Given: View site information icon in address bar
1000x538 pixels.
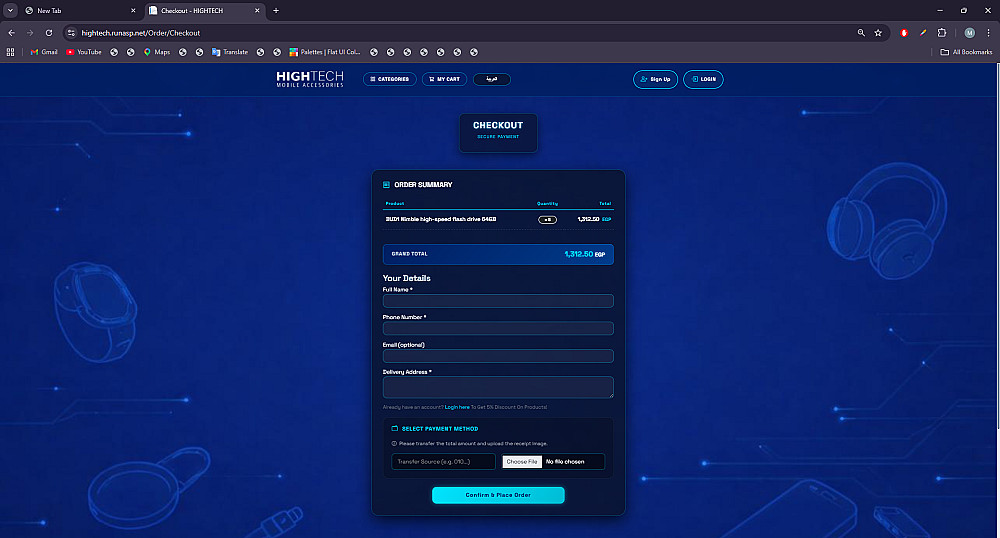Looking at the screenshot, I should tap(71, 33).
